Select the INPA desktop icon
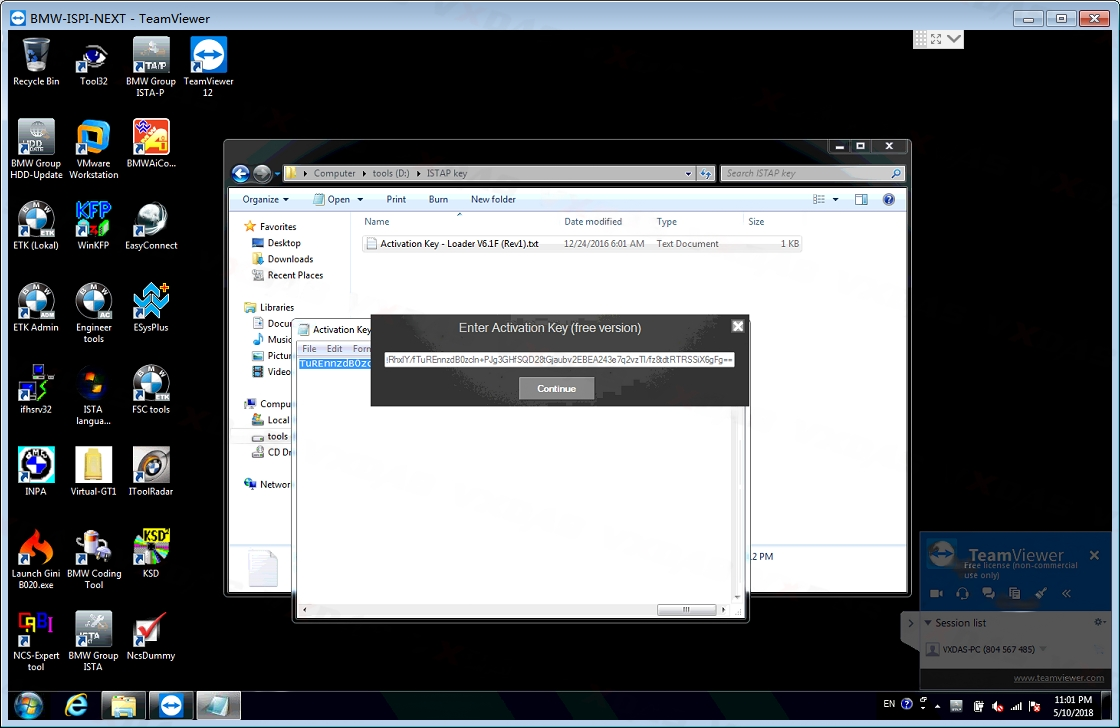 pos(36,472)
